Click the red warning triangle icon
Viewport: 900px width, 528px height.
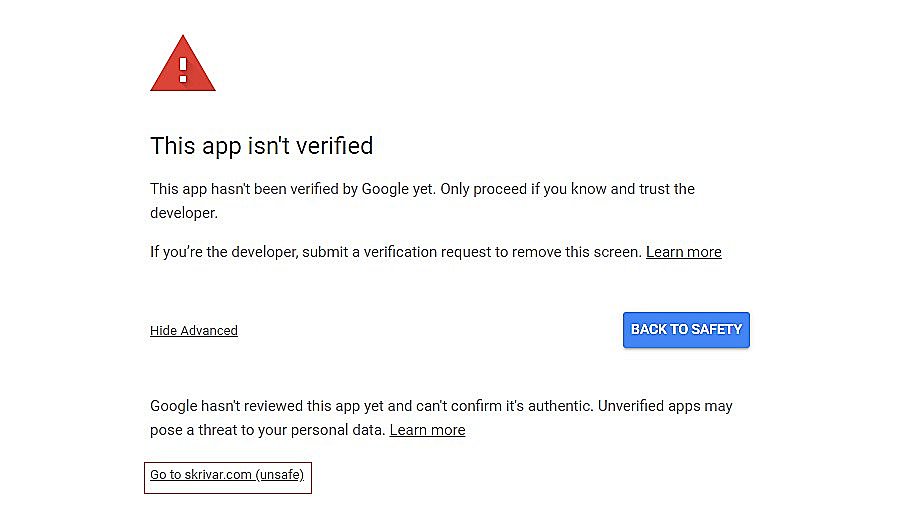(x=182, y=67)
